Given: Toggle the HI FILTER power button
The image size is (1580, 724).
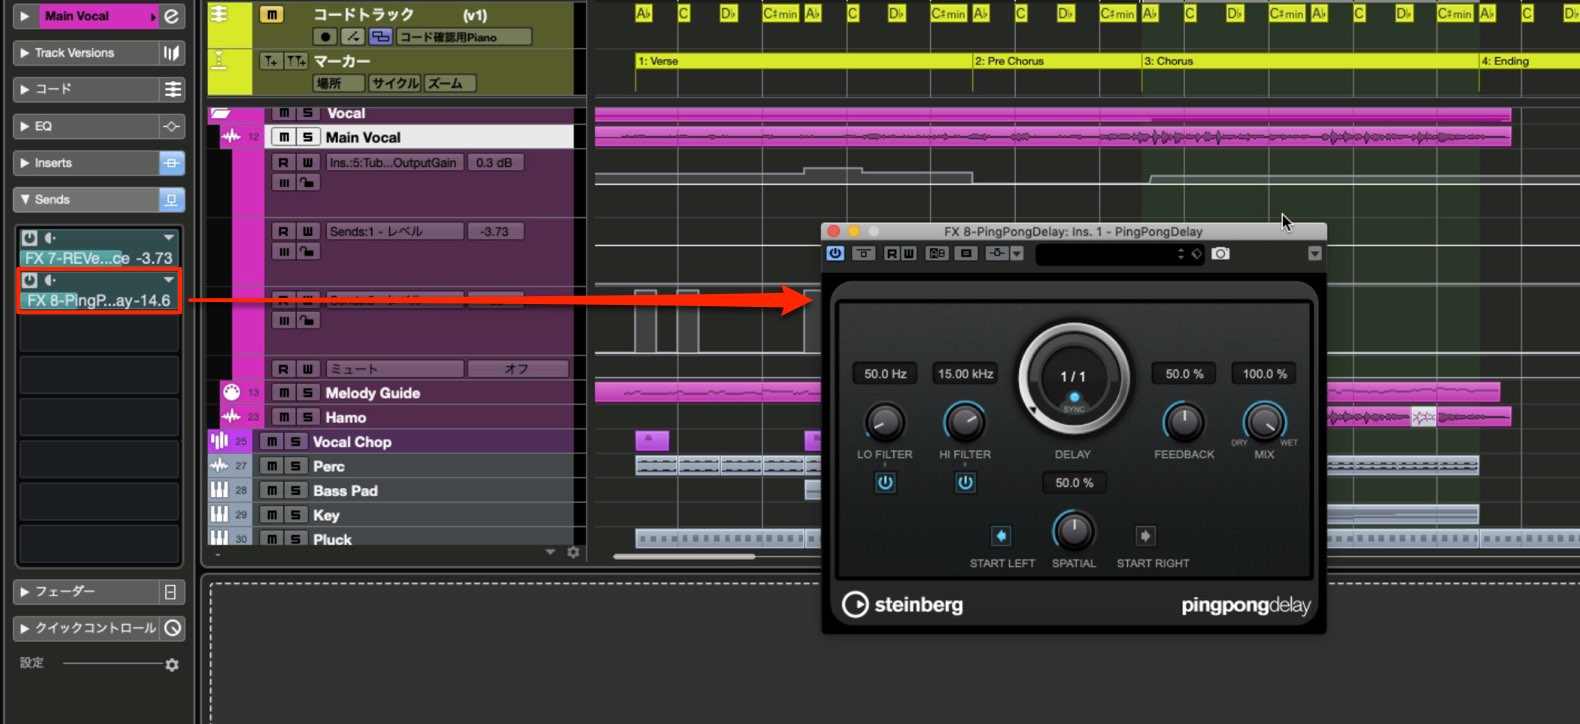Looking at the screenshot, I should [x=965, y=483].
